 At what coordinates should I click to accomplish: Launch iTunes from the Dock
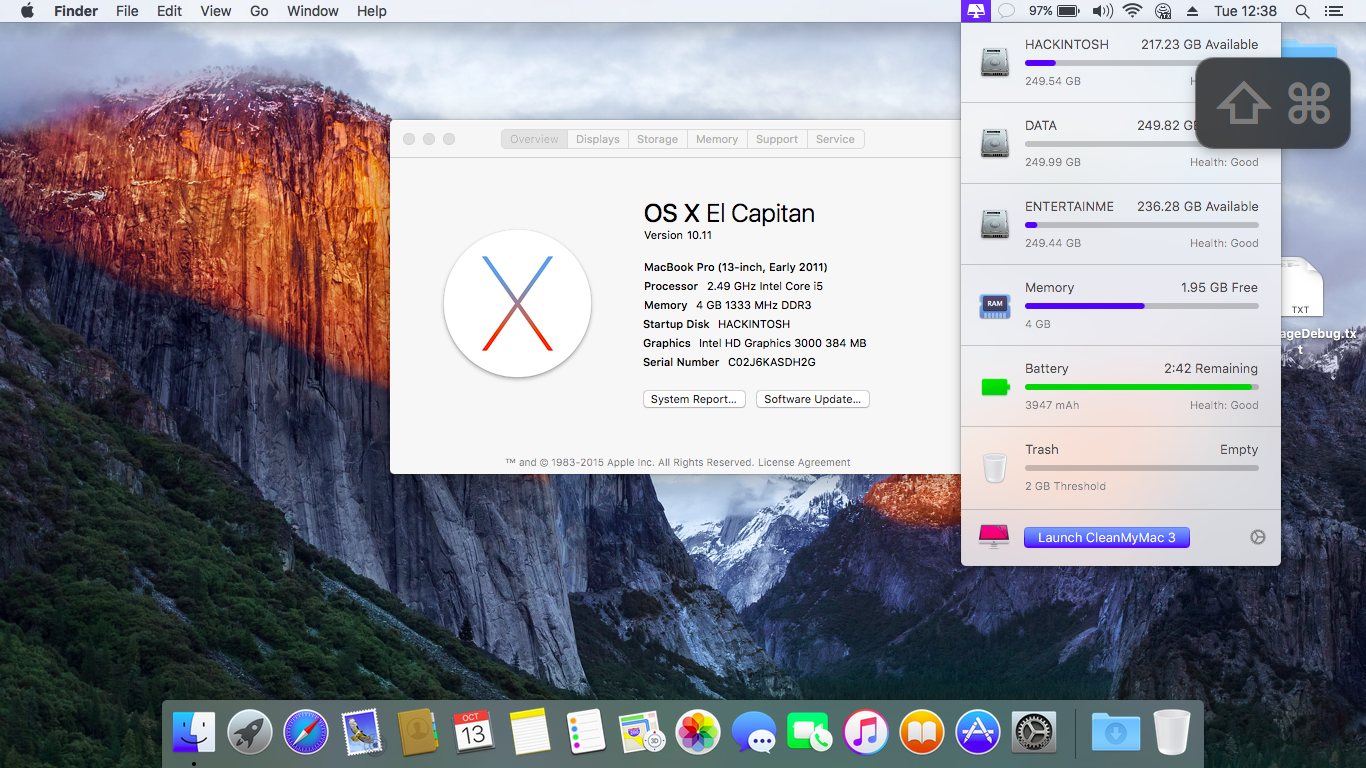tap(866, 732)
